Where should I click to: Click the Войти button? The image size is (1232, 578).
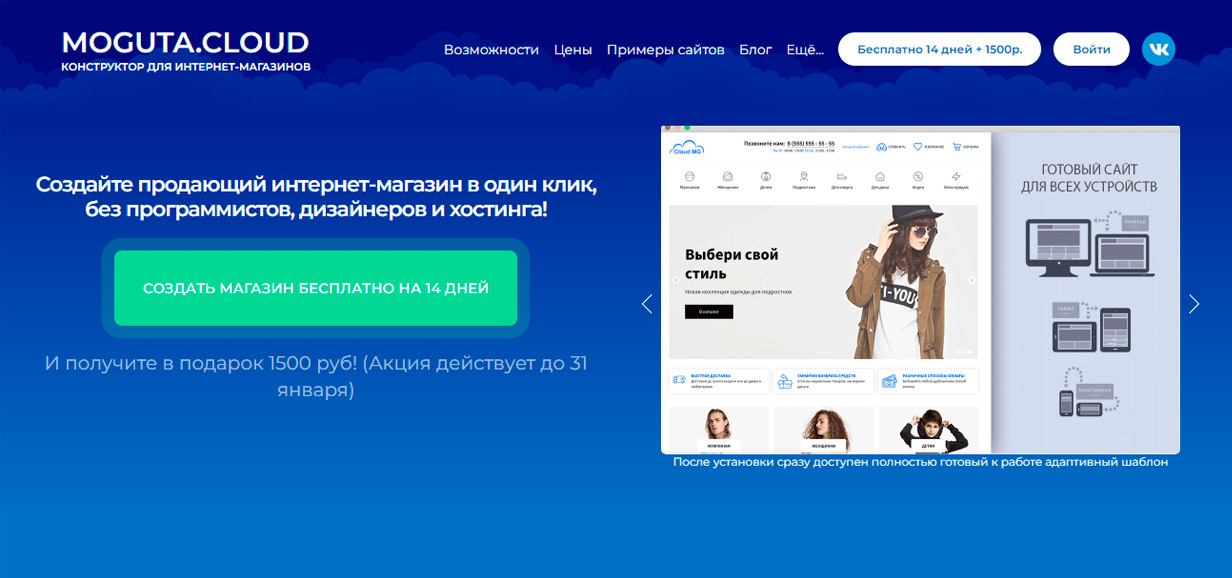1091,48
